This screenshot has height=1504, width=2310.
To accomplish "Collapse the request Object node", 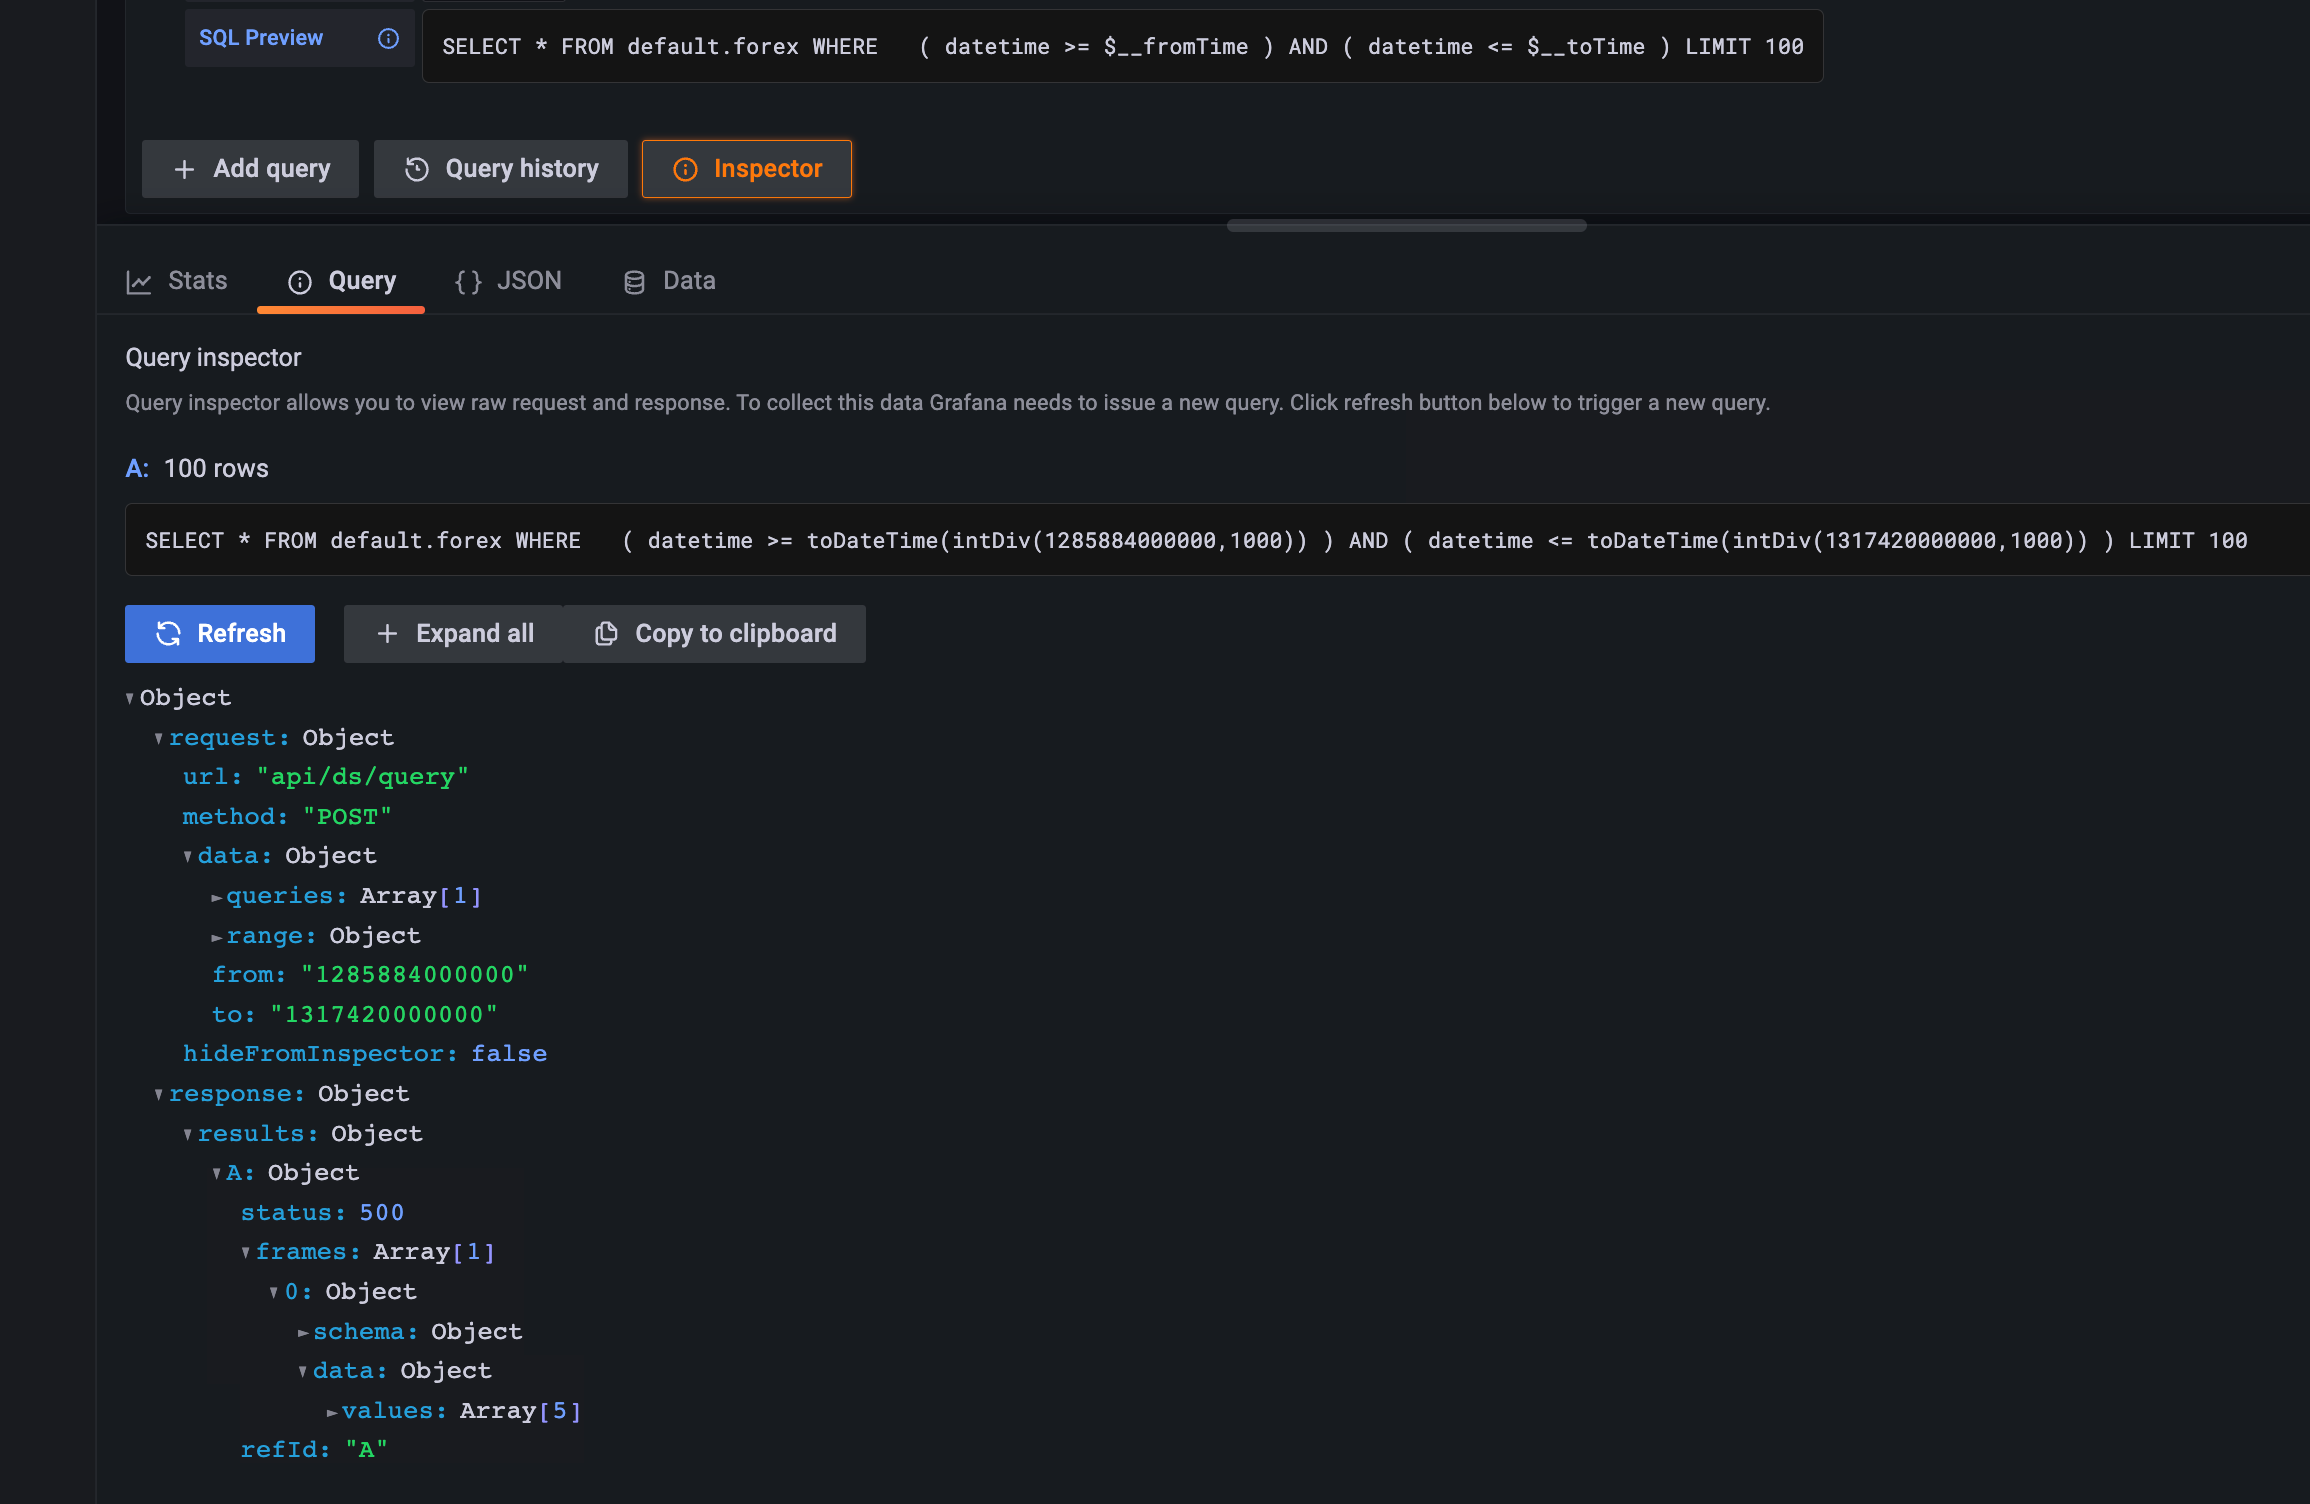I will pyautogui.click(x=159, y=737).
